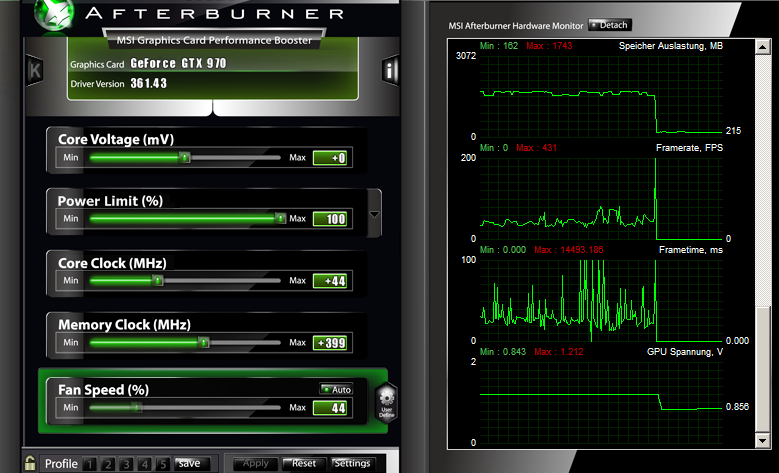Expand the Power Limit dropdown arrow
This screenshot has width=779, height=473.
tap(375, 215)
